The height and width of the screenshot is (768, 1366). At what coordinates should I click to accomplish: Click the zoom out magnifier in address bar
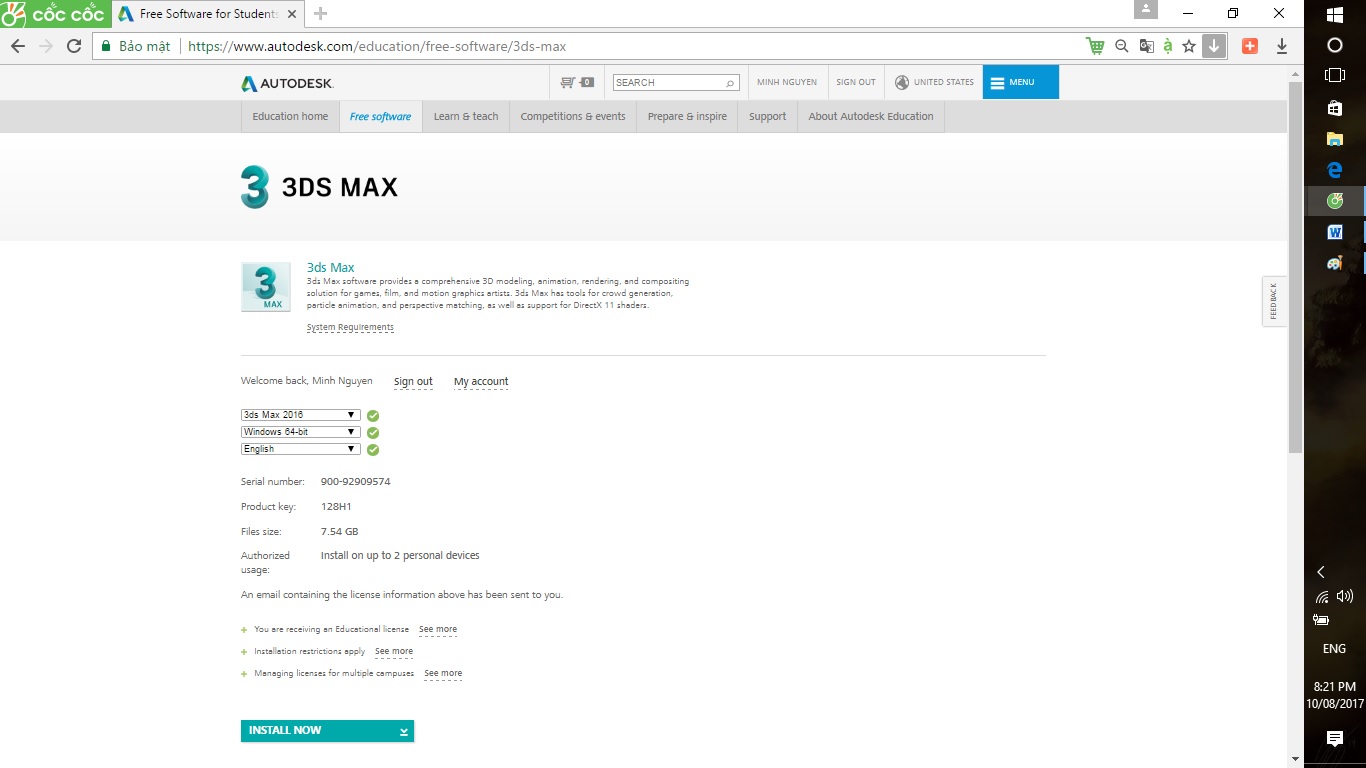[x=1121, y=46]
